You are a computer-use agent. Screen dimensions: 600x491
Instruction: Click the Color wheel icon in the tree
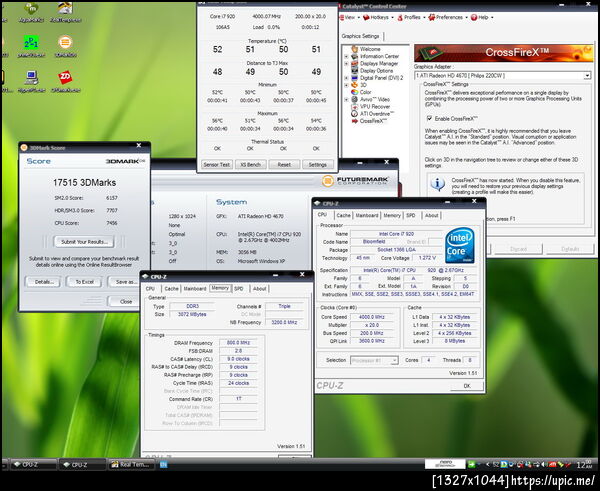pos(355,92)
